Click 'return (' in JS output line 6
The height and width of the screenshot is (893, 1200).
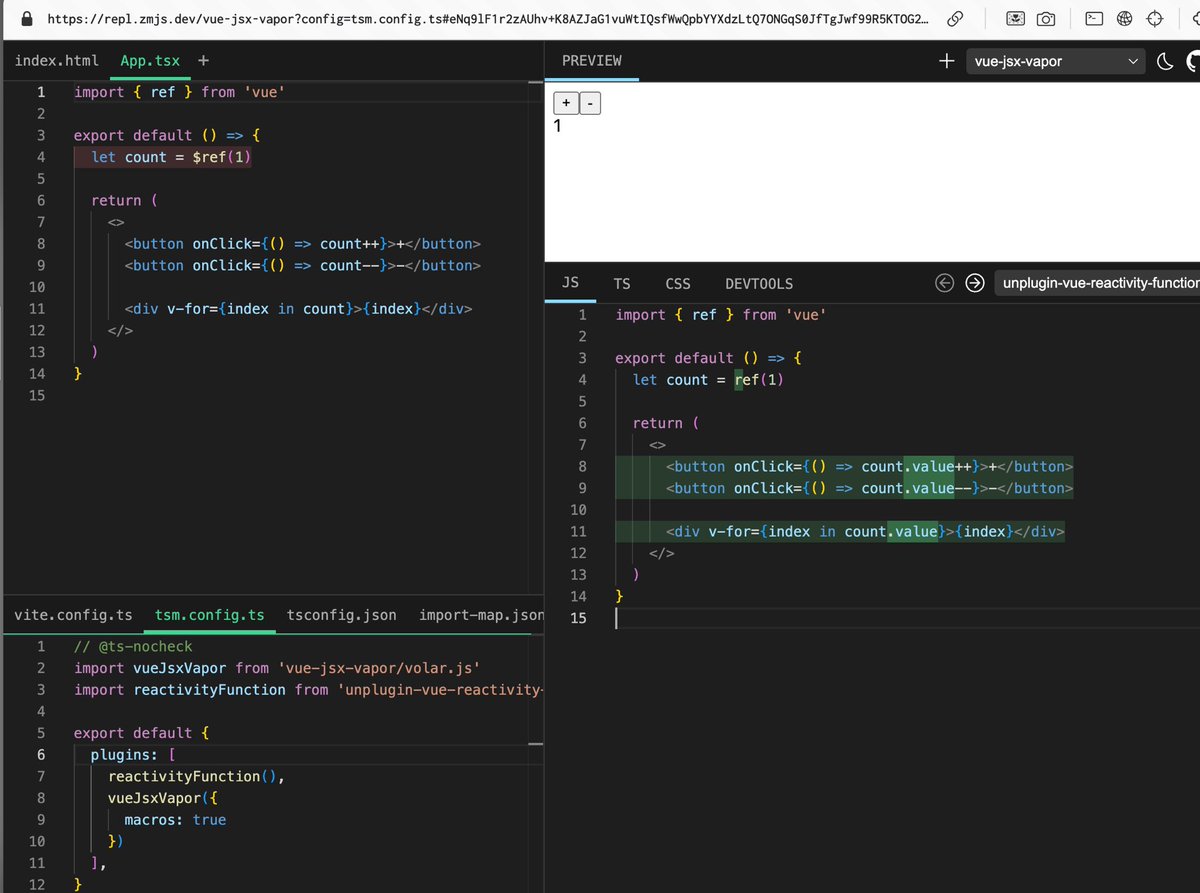pyautogui.click(x=666, y=423)
